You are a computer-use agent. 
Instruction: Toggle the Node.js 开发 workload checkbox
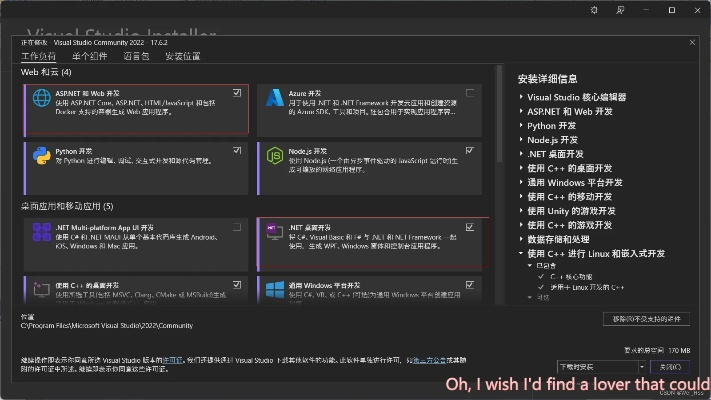pos(470,150)
